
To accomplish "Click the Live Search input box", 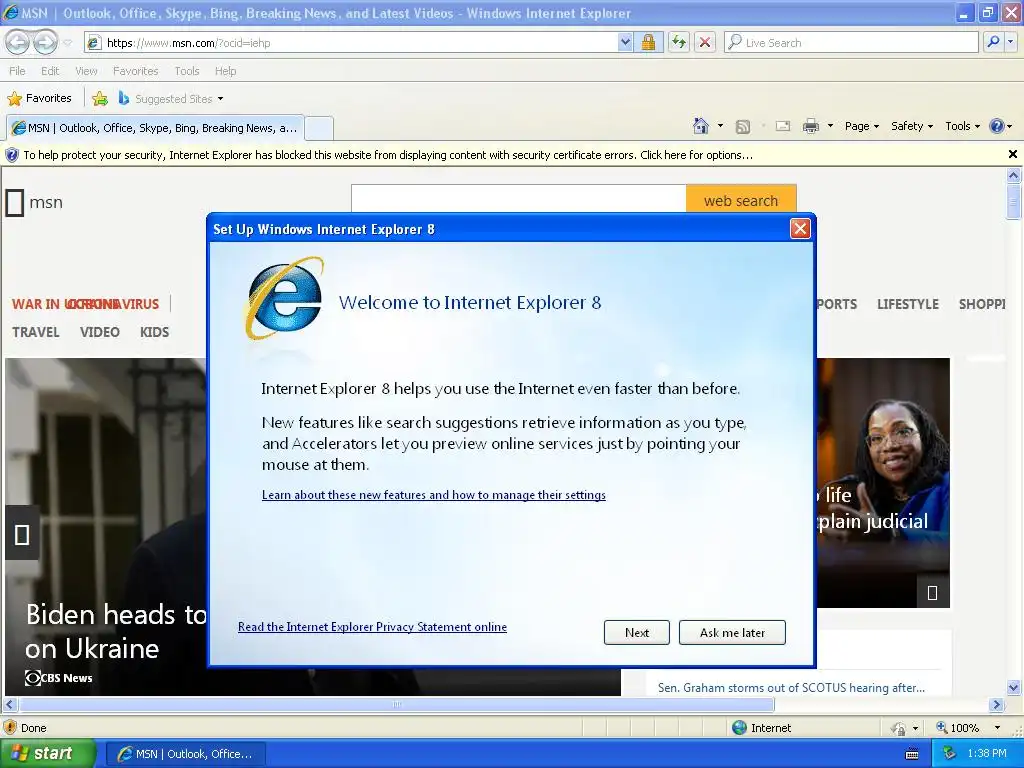I will tap(852, 42).
